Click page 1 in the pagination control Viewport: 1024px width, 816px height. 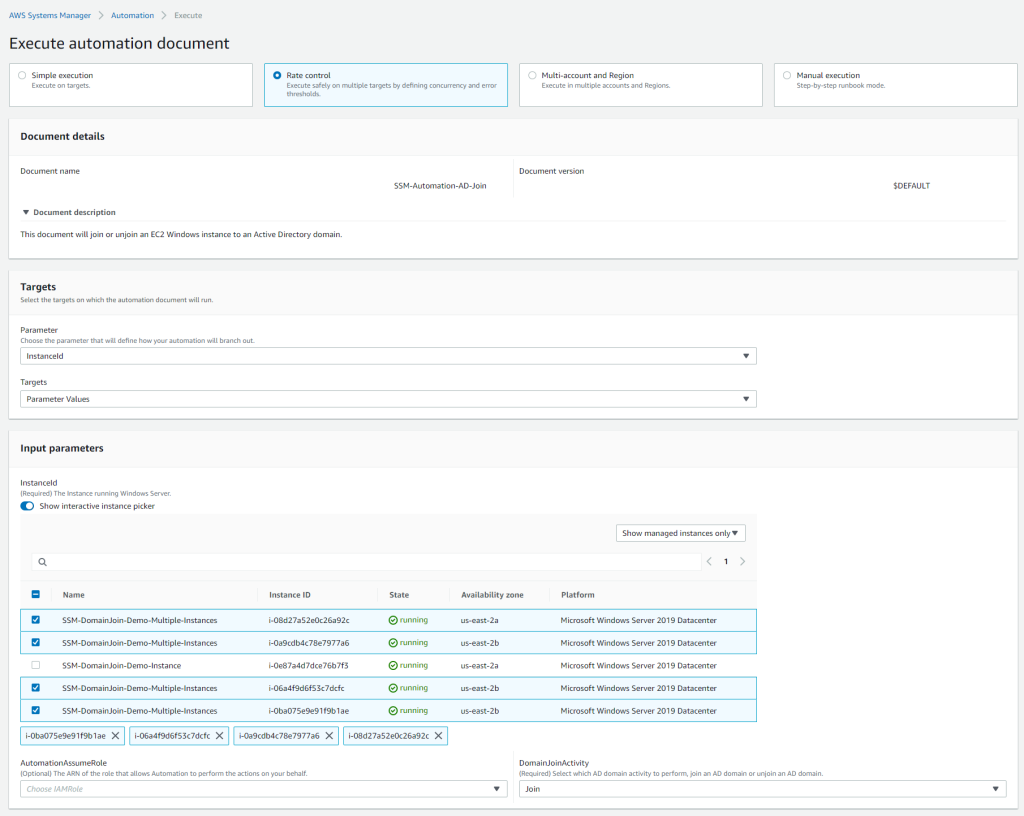(x=726, y=561)
